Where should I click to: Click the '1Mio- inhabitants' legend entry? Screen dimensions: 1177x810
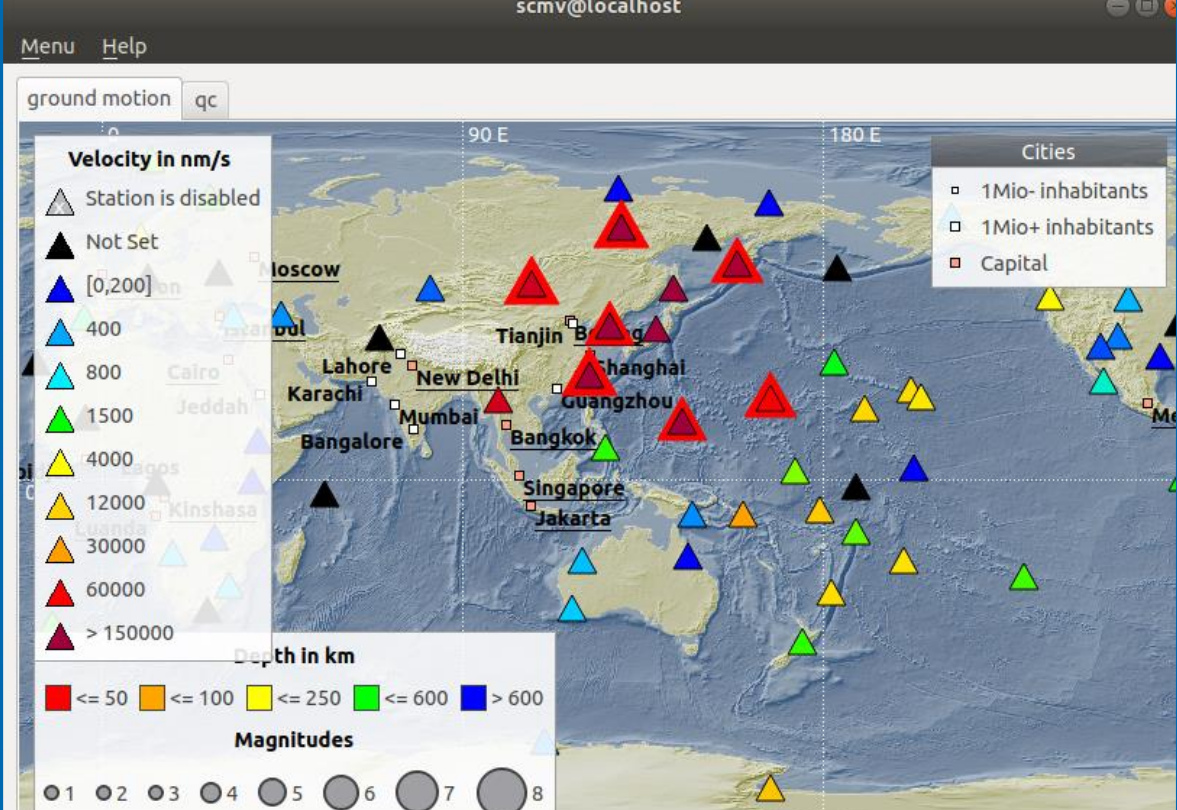(x=1049, y=191)
